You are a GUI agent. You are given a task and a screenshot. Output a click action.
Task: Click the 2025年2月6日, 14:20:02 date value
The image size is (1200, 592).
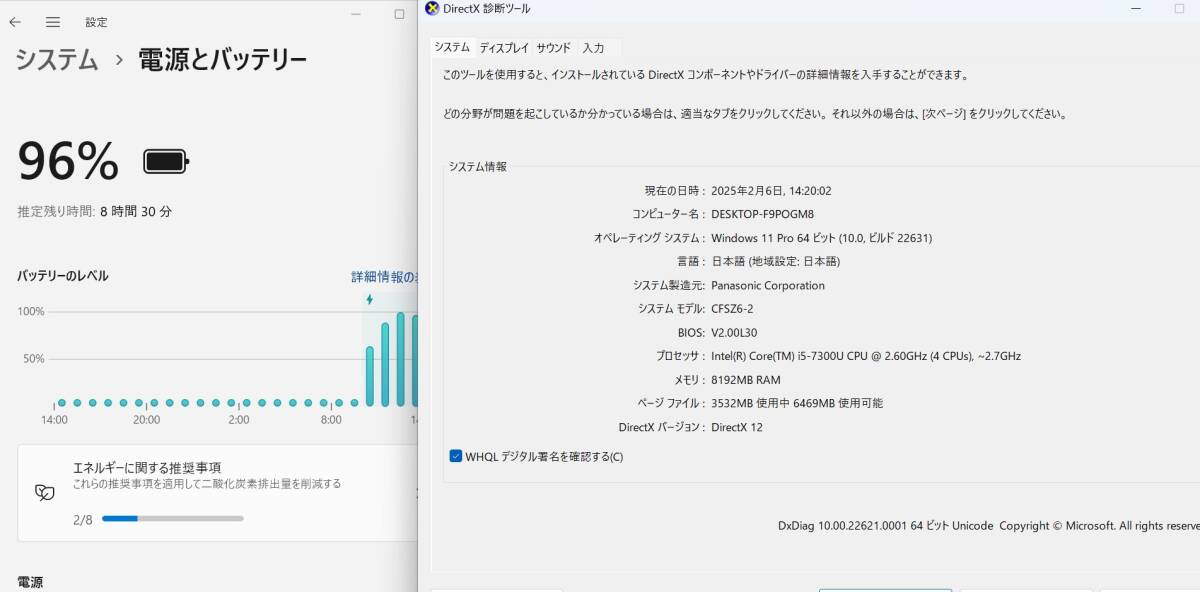coord(771,191)
